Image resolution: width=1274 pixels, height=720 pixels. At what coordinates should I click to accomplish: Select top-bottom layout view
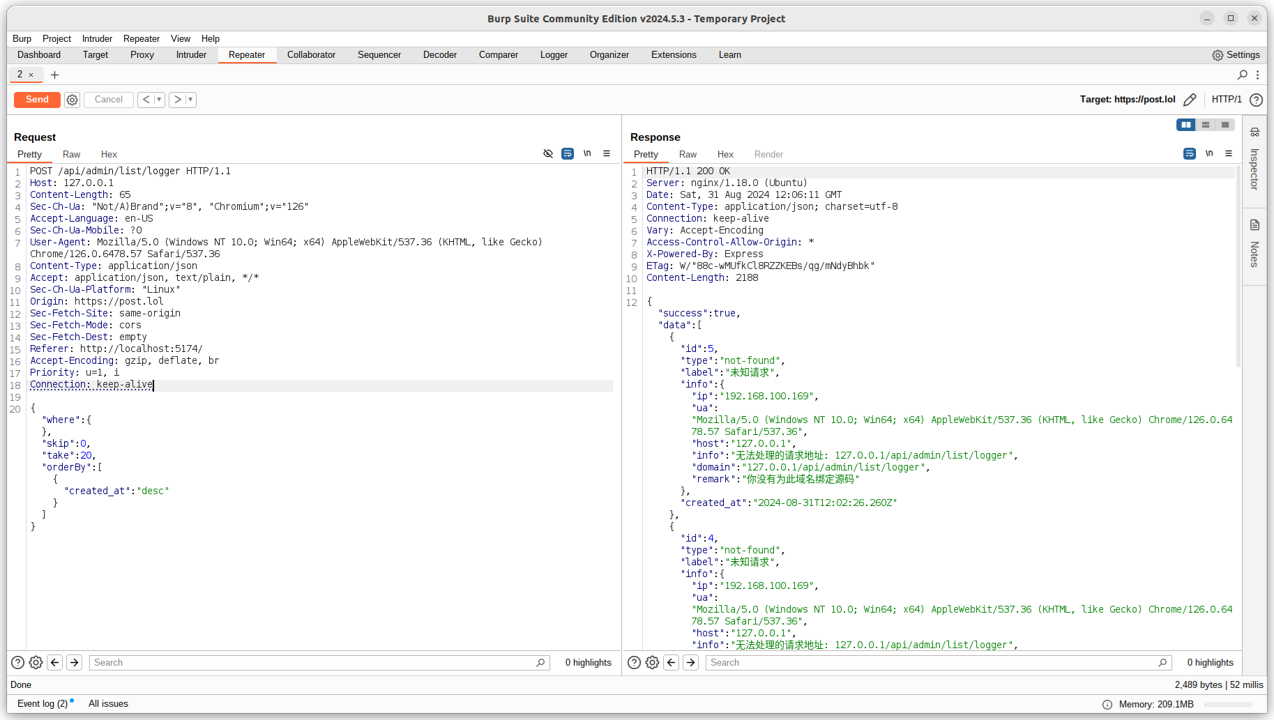(x=1206, y=125)
